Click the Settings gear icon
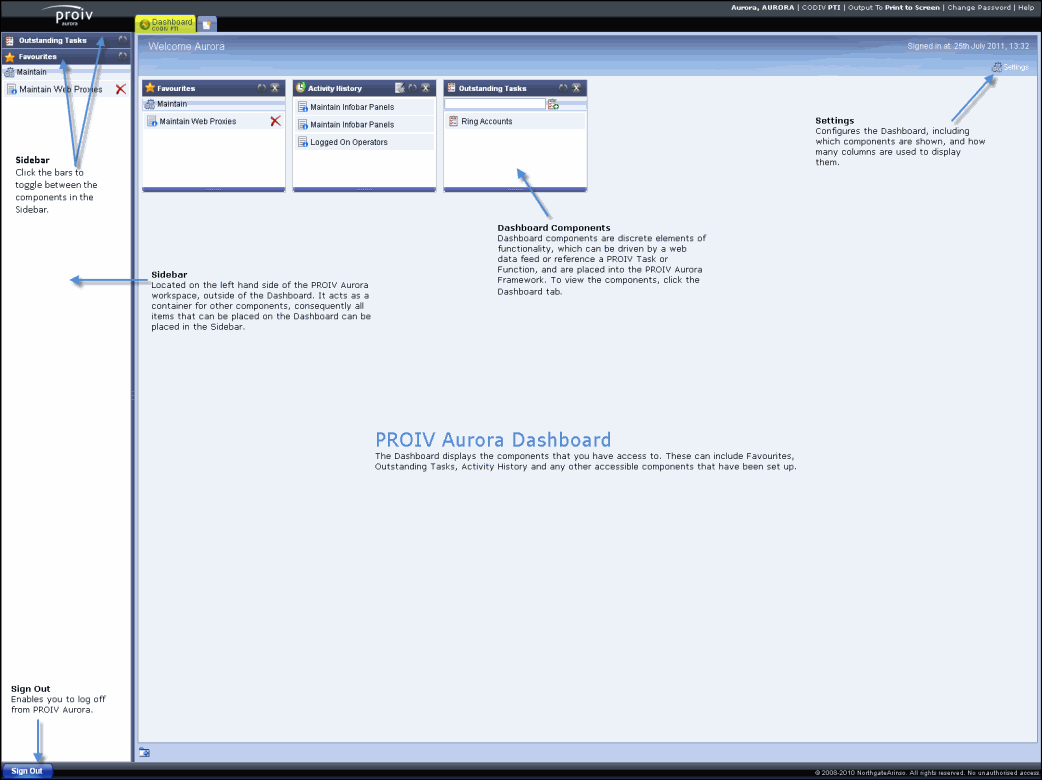 [997, 67]
